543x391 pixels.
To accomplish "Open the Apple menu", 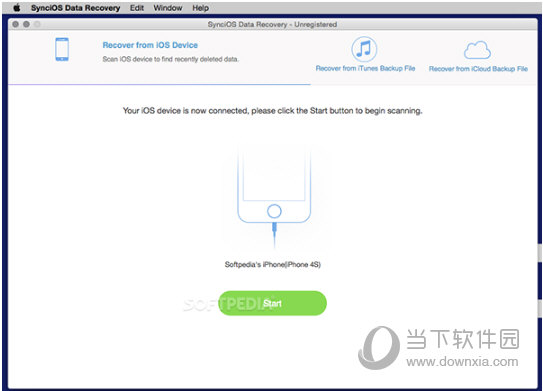I will [x=17, y=8].
